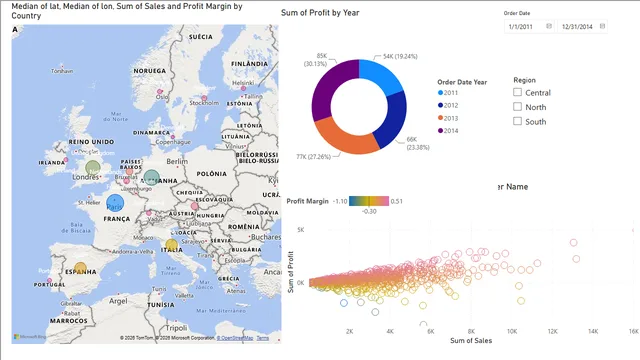Click the pink bubble over Portugal

coord(49,280)
